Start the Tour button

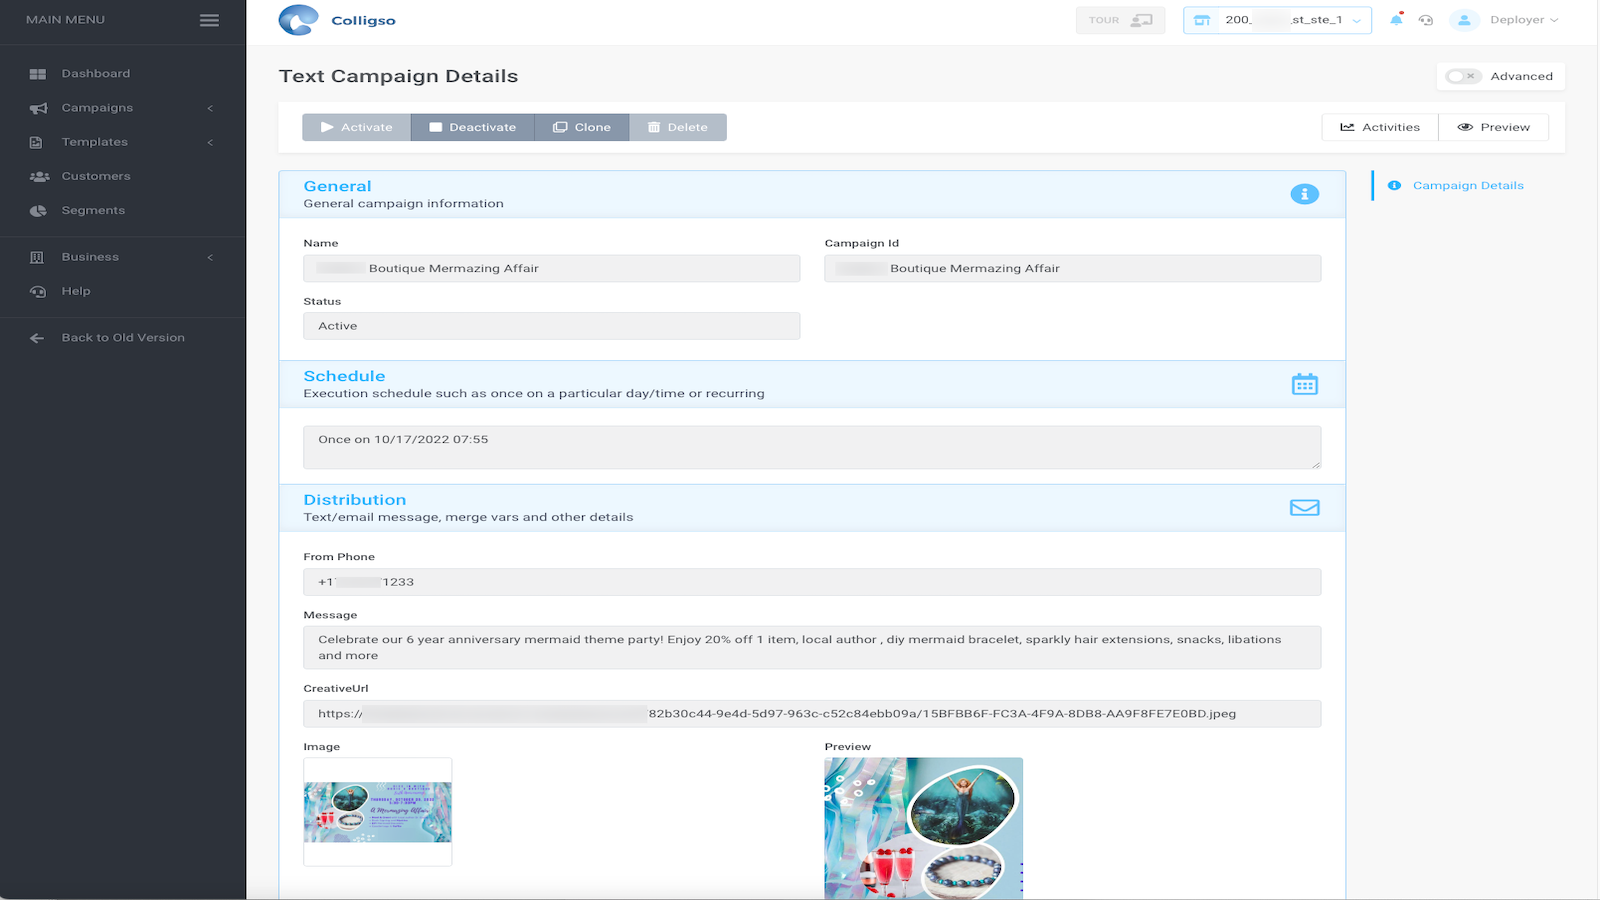1120,20
